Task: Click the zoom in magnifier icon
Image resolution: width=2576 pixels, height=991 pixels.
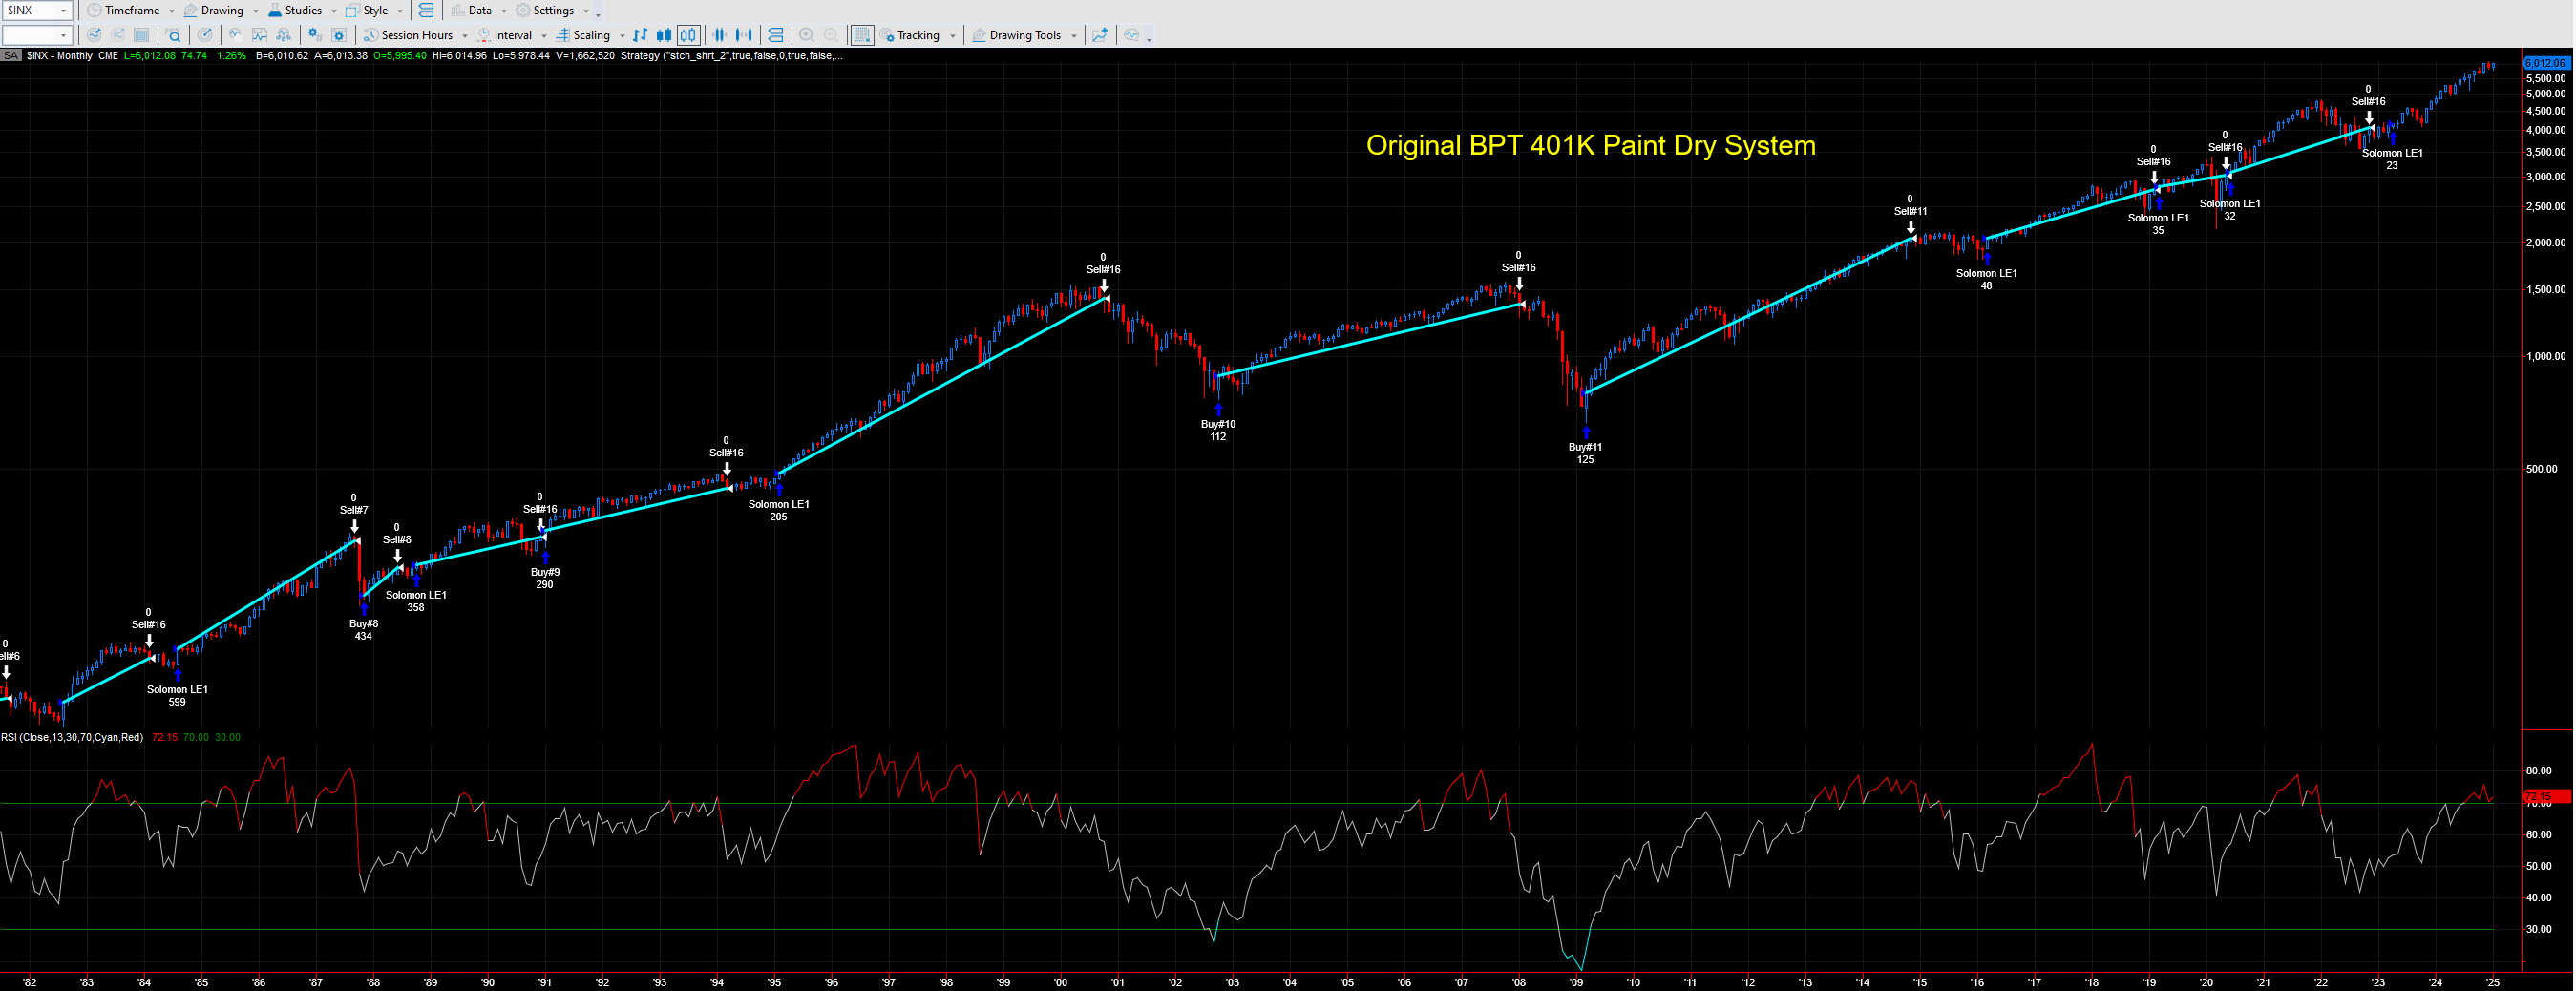Action: (x=807, y=35)
